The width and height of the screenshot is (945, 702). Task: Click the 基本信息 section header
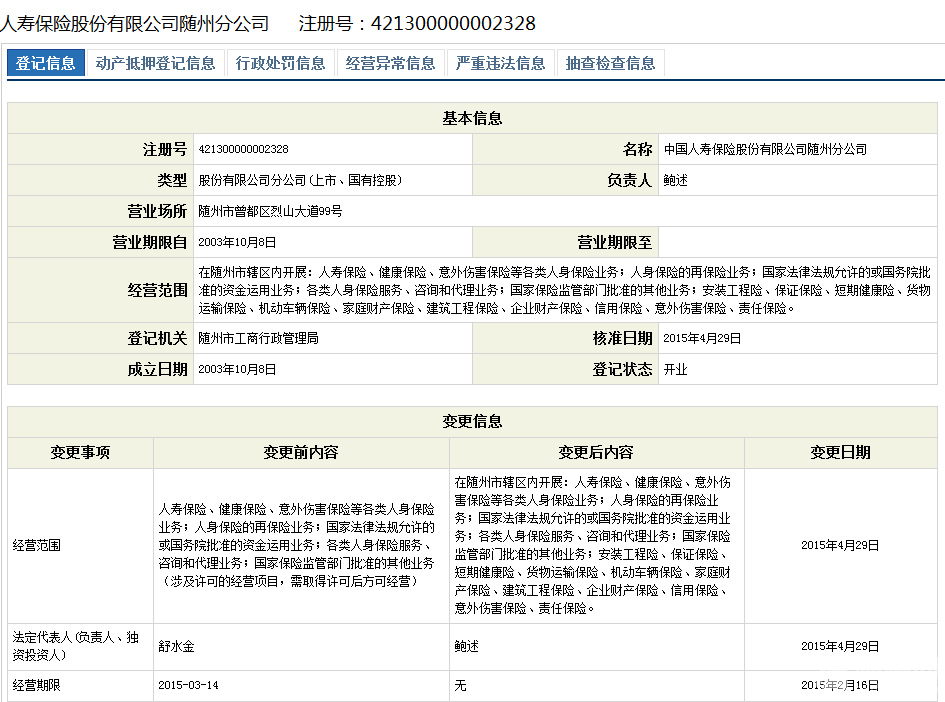click(x=472, y=118)
